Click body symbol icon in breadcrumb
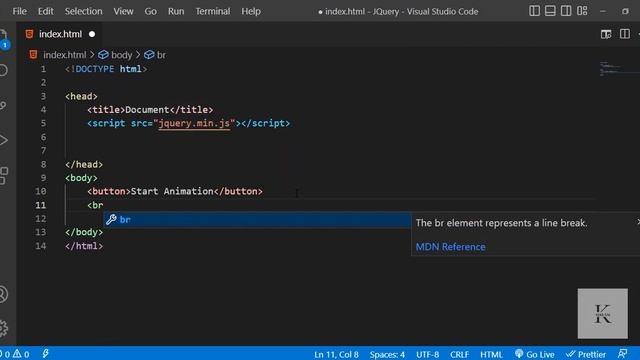 point(103,55)
